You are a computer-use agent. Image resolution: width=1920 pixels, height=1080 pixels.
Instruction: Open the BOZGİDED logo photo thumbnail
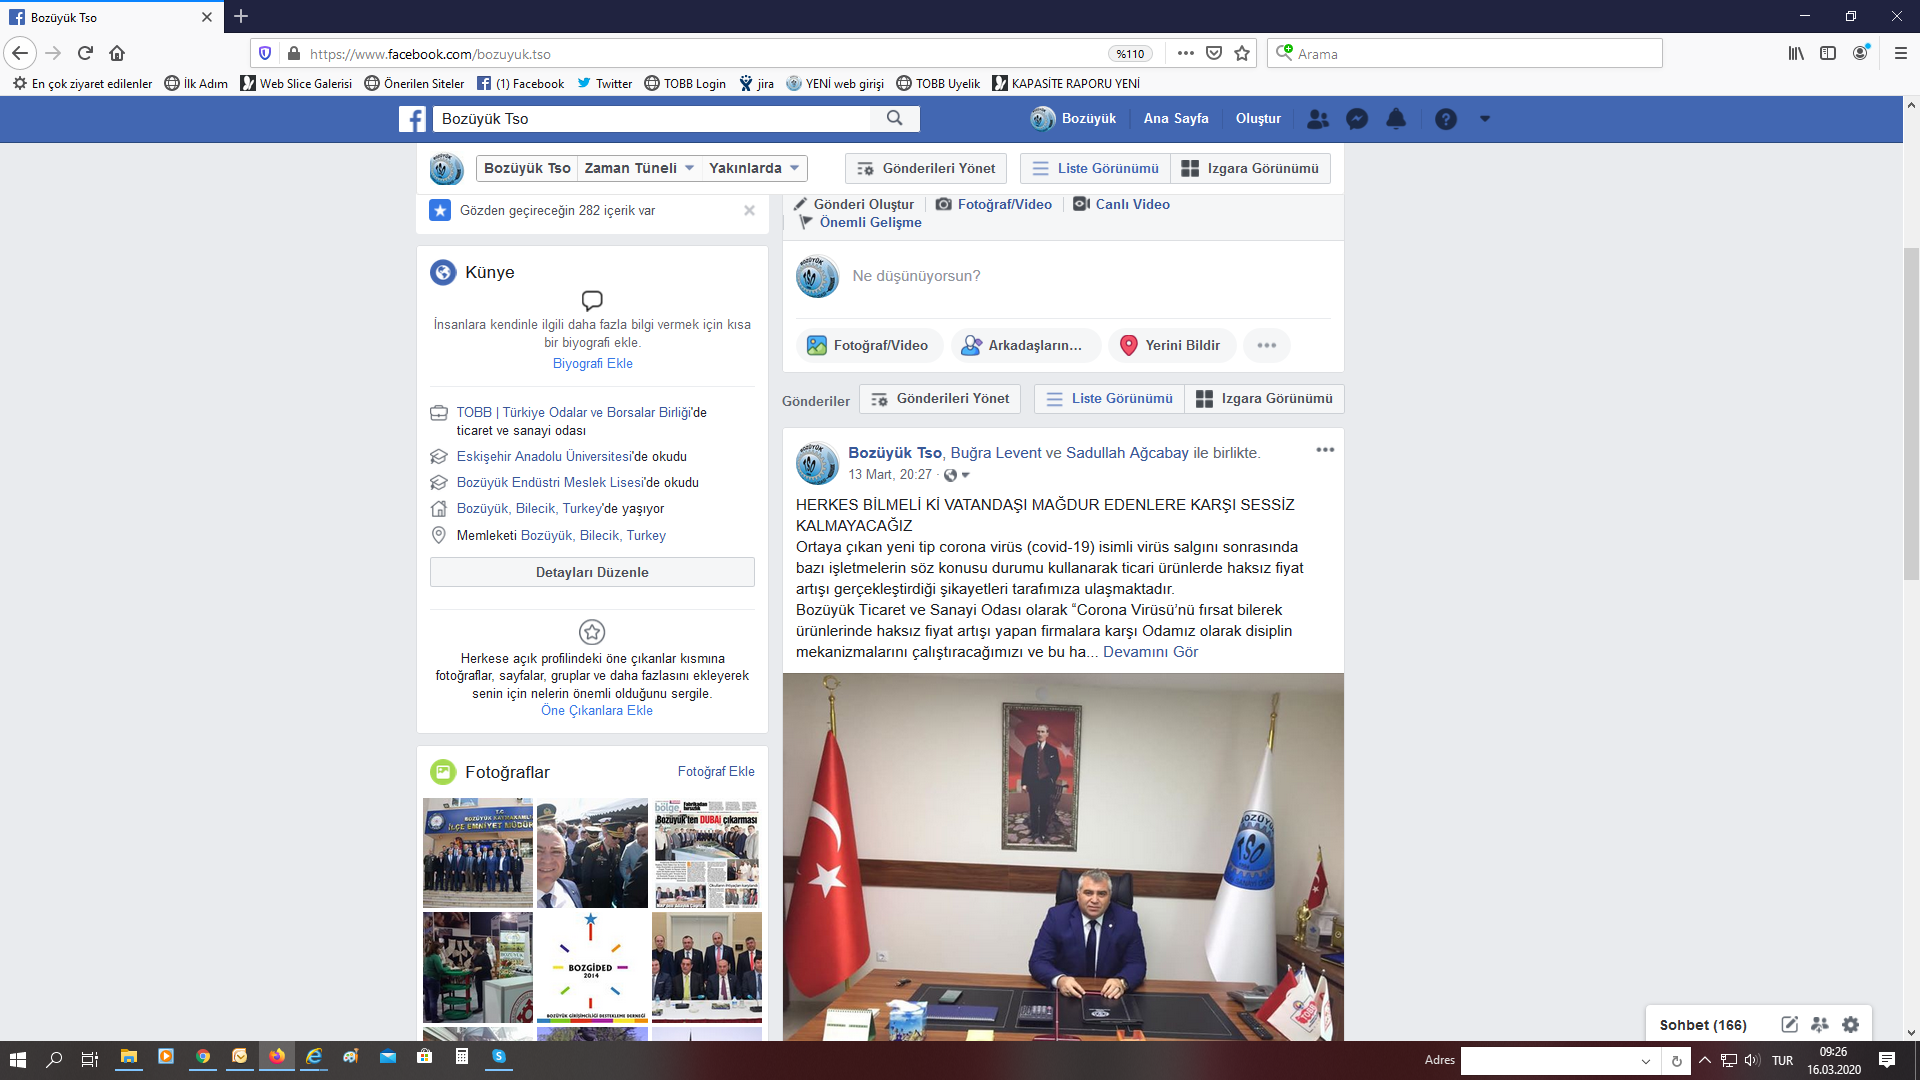click(x=591, y=966)
